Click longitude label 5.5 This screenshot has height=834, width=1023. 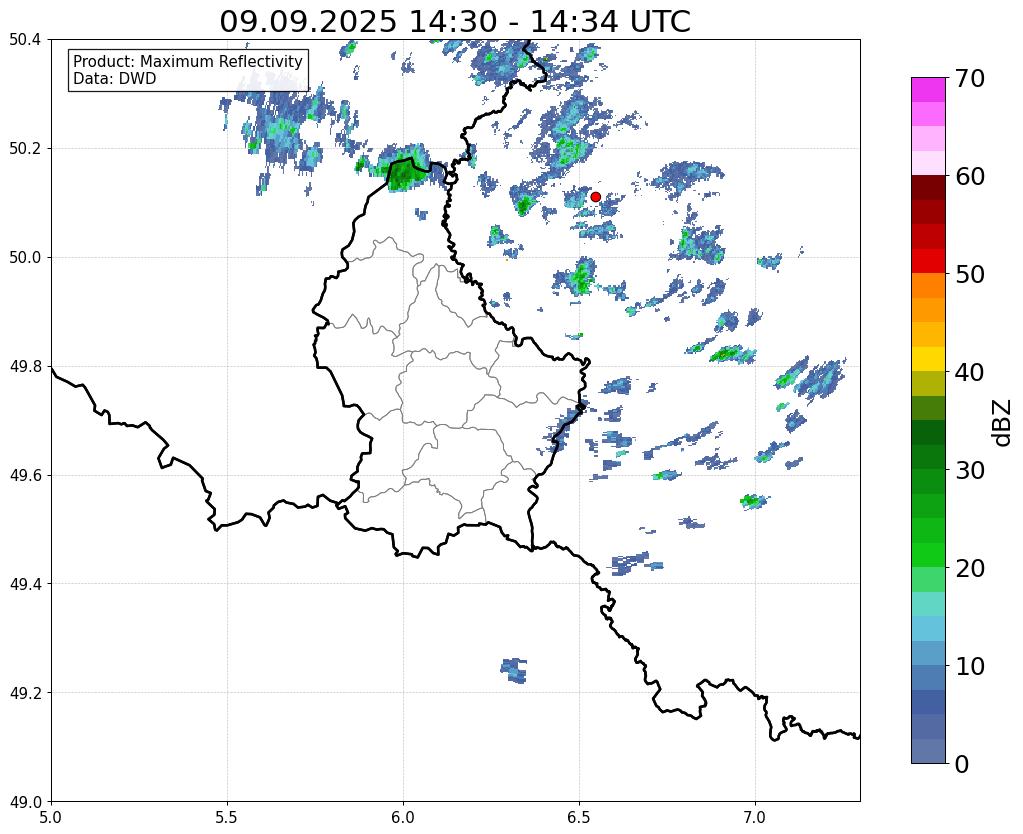tap(227, 817)
